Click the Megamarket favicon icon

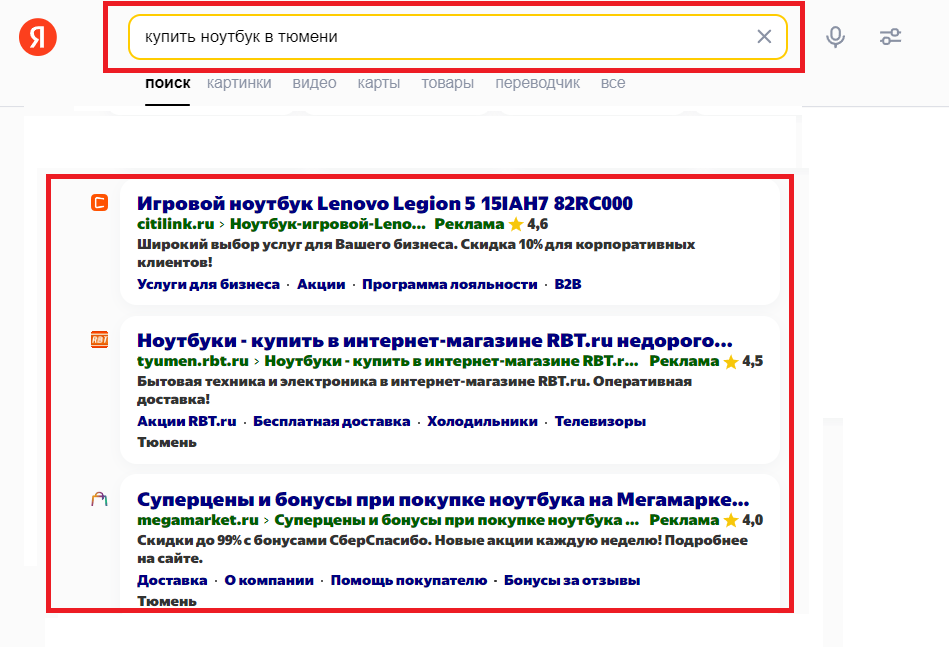99,499
